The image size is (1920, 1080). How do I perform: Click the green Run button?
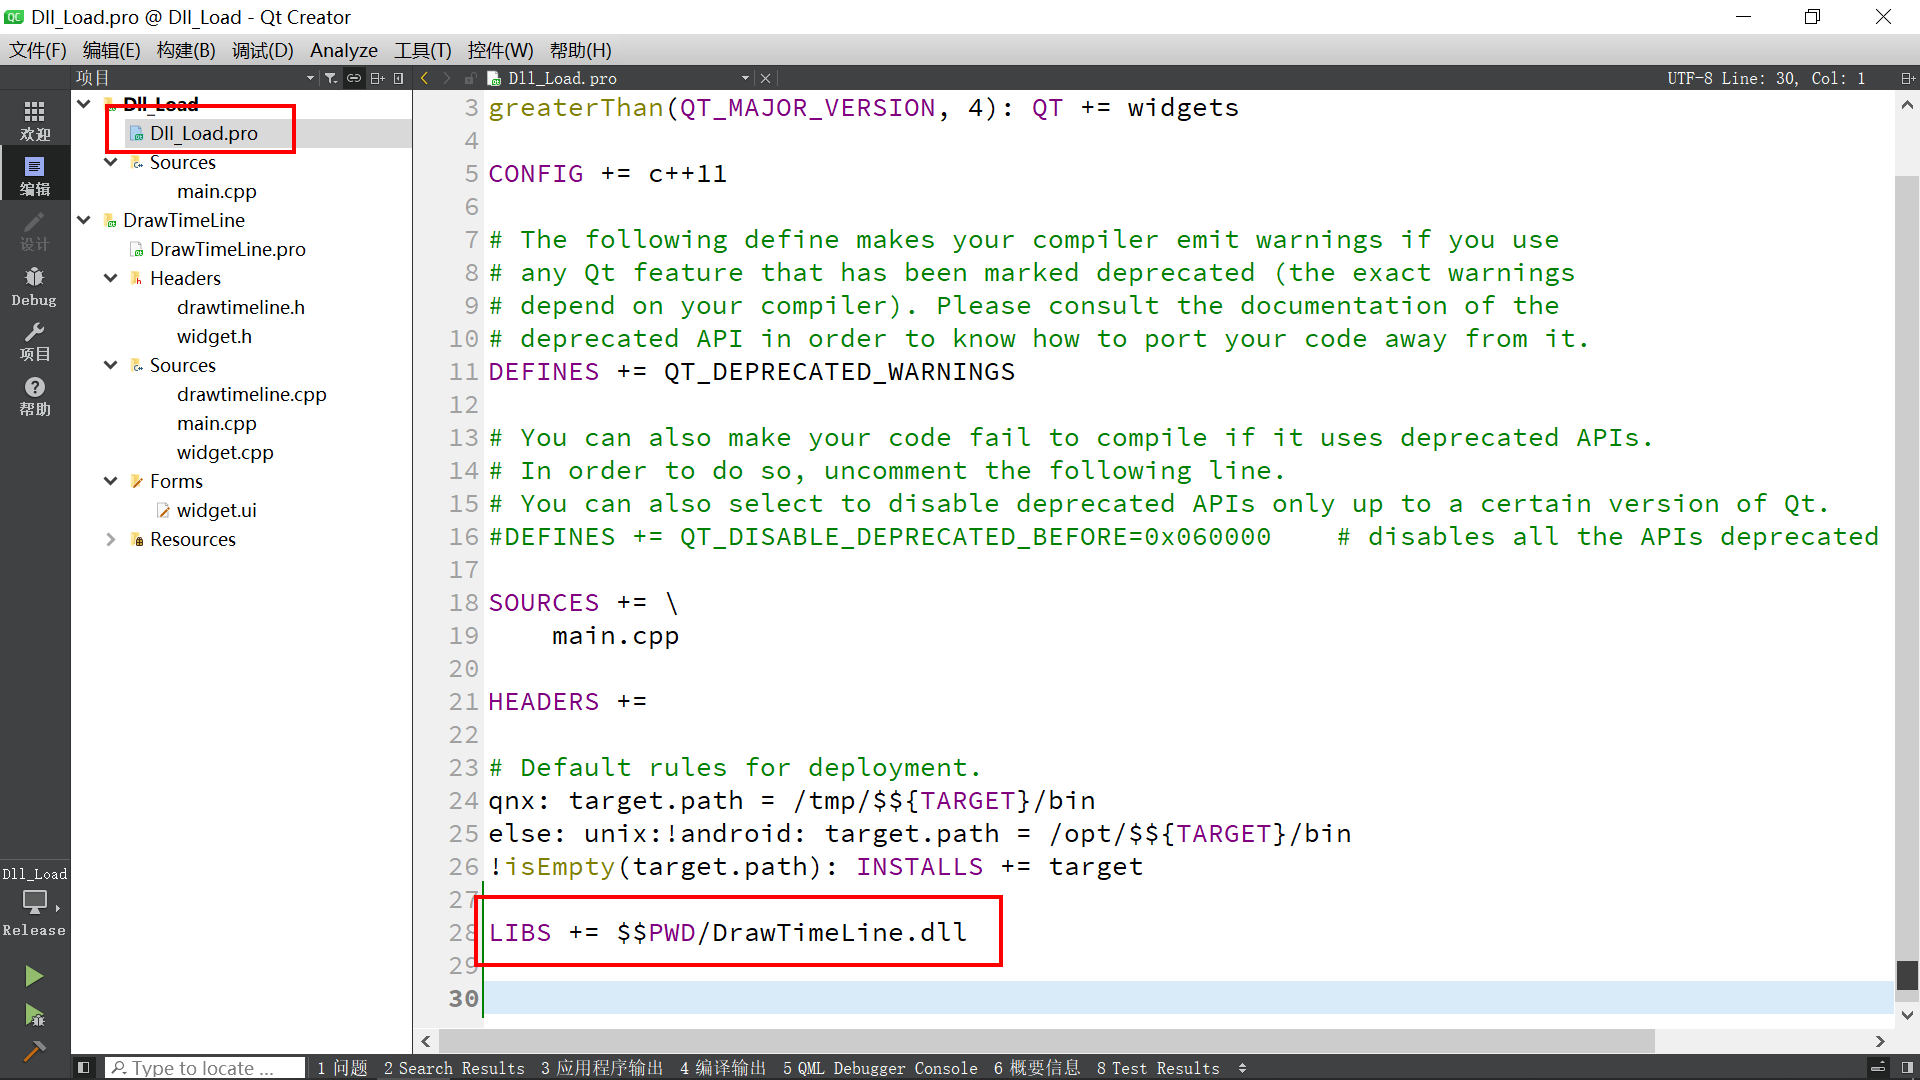tap(34, 976)
